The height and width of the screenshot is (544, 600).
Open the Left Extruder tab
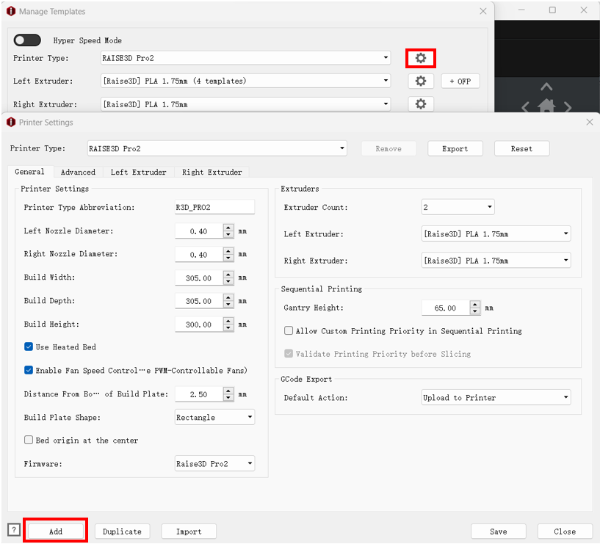point(138,172)
